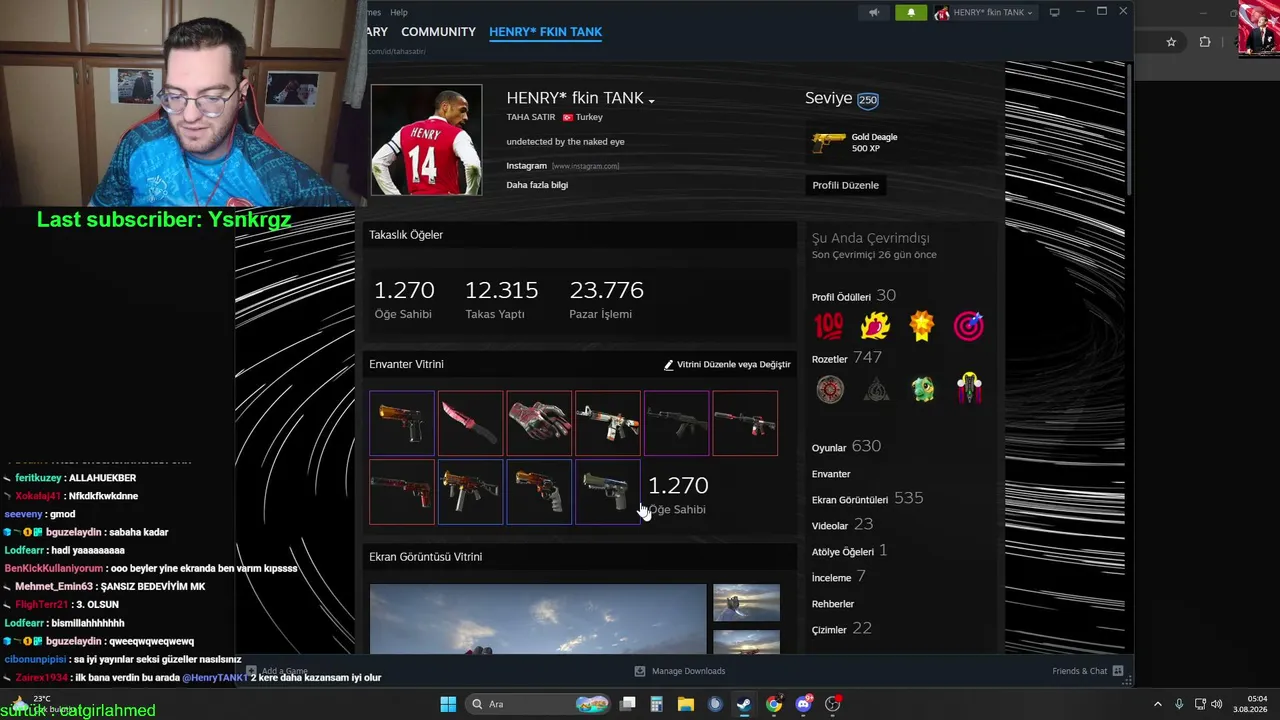Select the black AK-47 inventory item
1280x720 pixels.
(x=676, y=423)
